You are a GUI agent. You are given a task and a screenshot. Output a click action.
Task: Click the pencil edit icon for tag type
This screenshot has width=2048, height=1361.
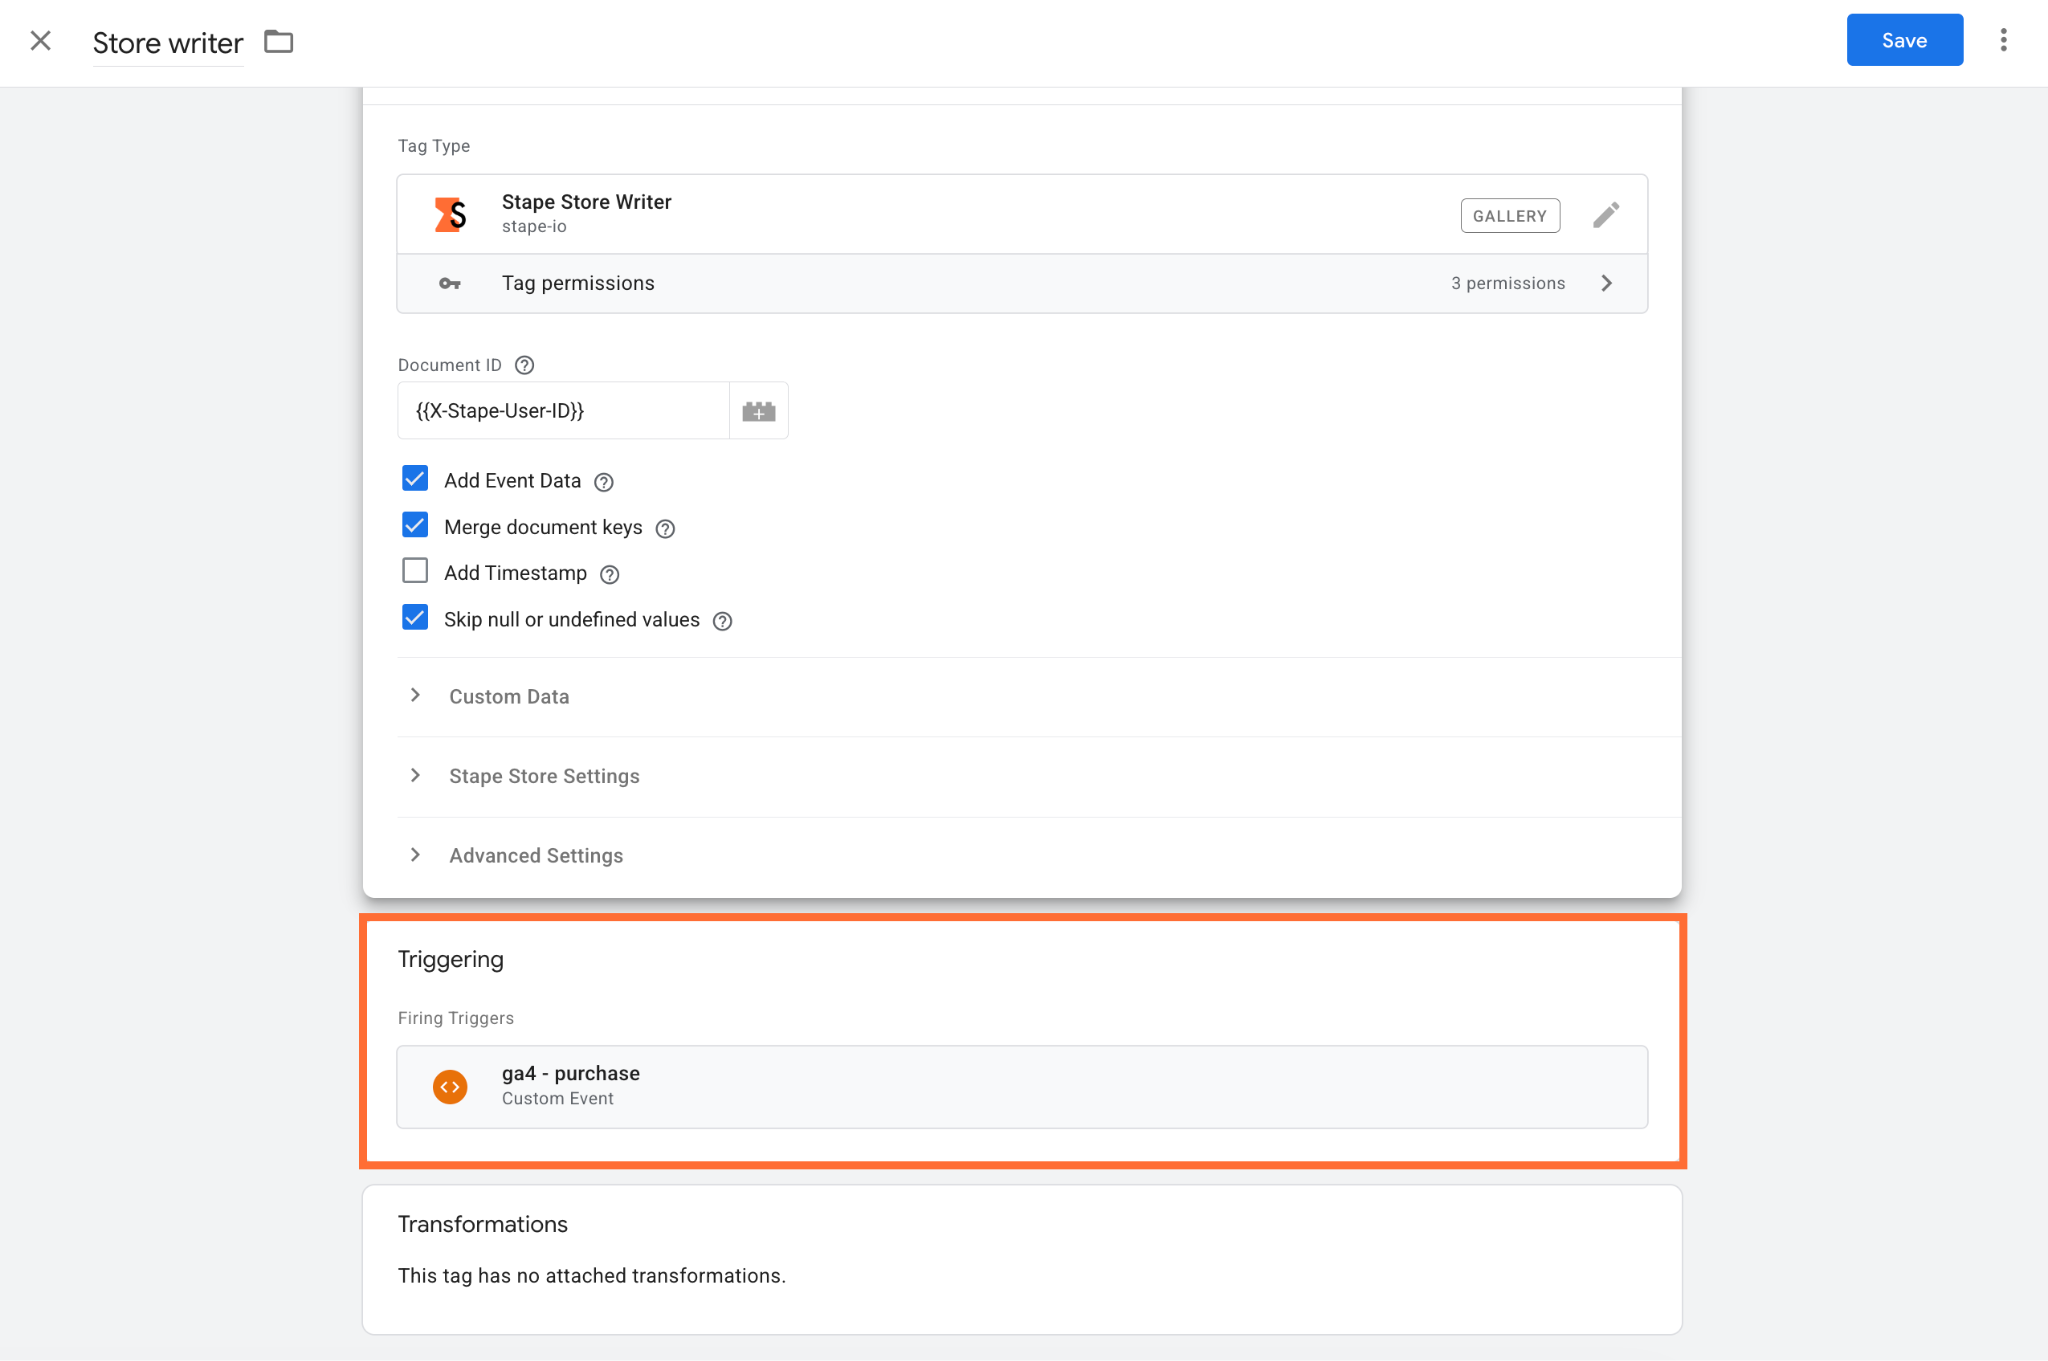(1606, 215)
